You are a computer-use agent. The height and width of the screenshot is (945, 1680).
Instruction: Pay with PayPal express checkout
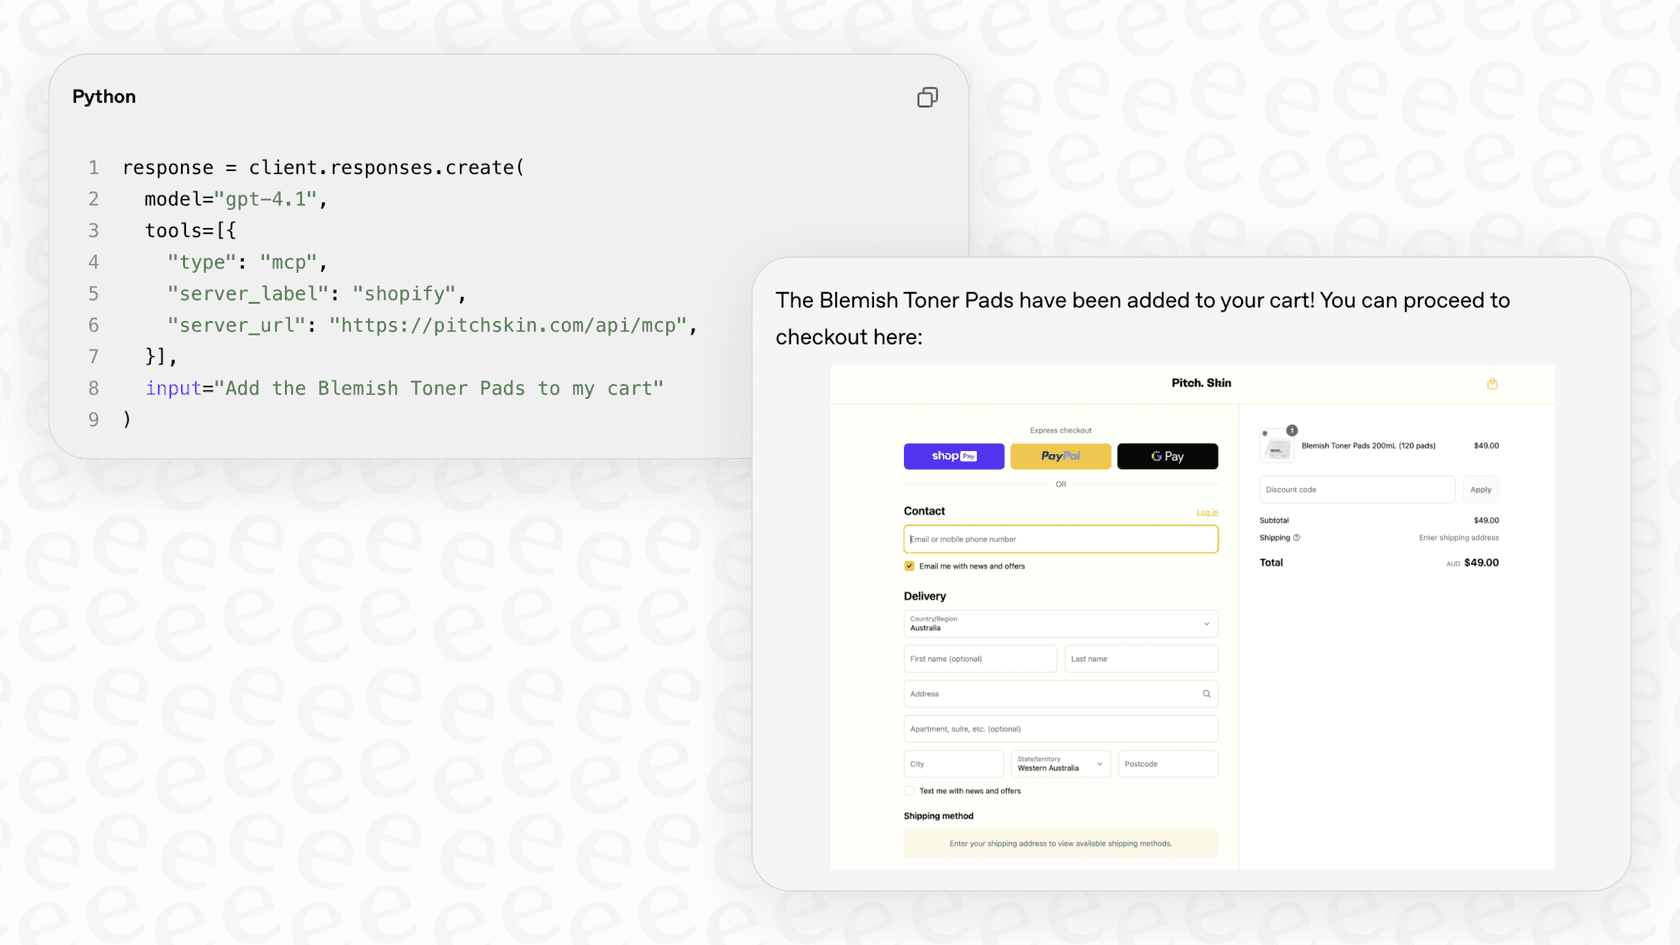point(1060,456)
